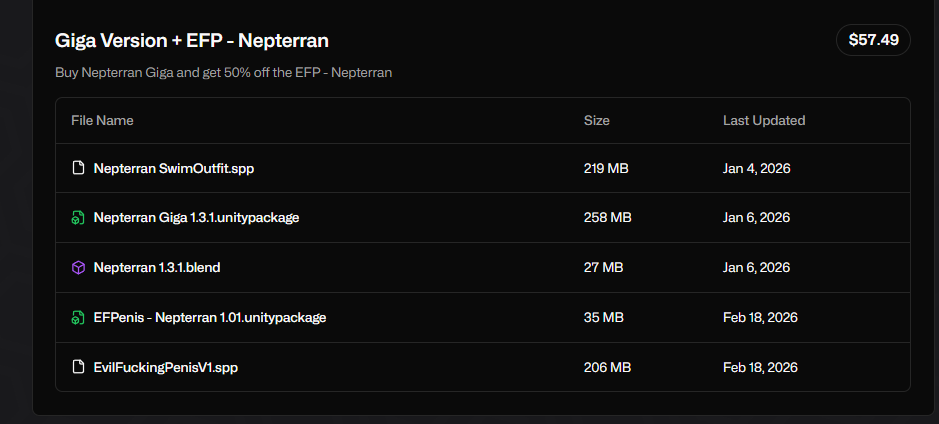939x424 pixels.
Task: Click the green unitypackage icon for Nepterran Giga
Action: pos(78,217)
